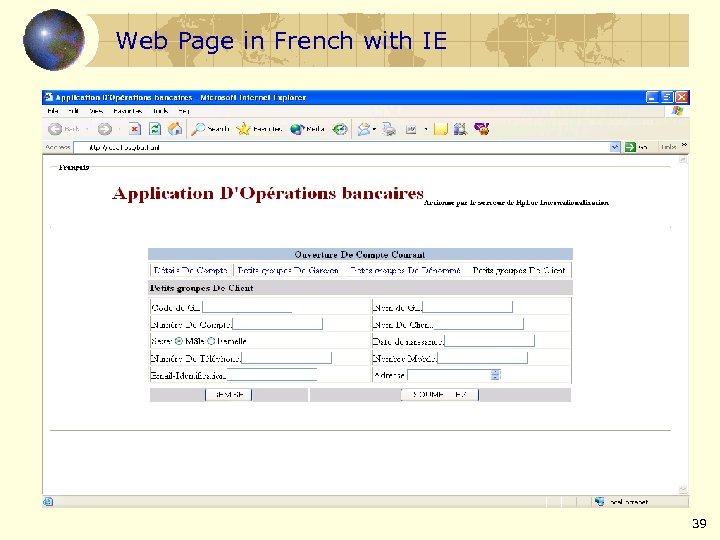This screenshot has width=720, height=540.
Task: Open the Help menu
Action: (x=184, y=111)
